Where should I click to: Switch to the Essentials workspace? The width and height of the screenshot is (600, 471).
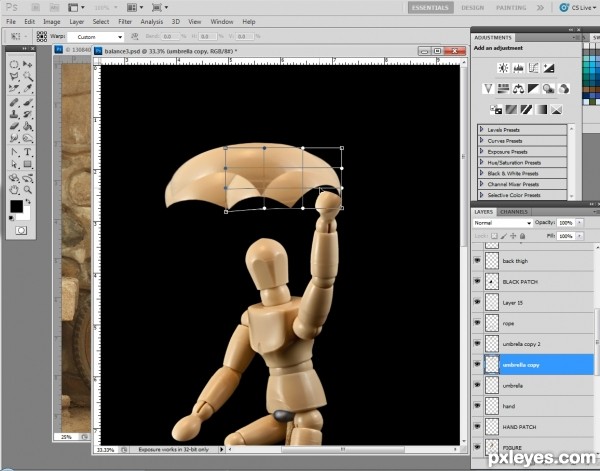click(430, 8)
